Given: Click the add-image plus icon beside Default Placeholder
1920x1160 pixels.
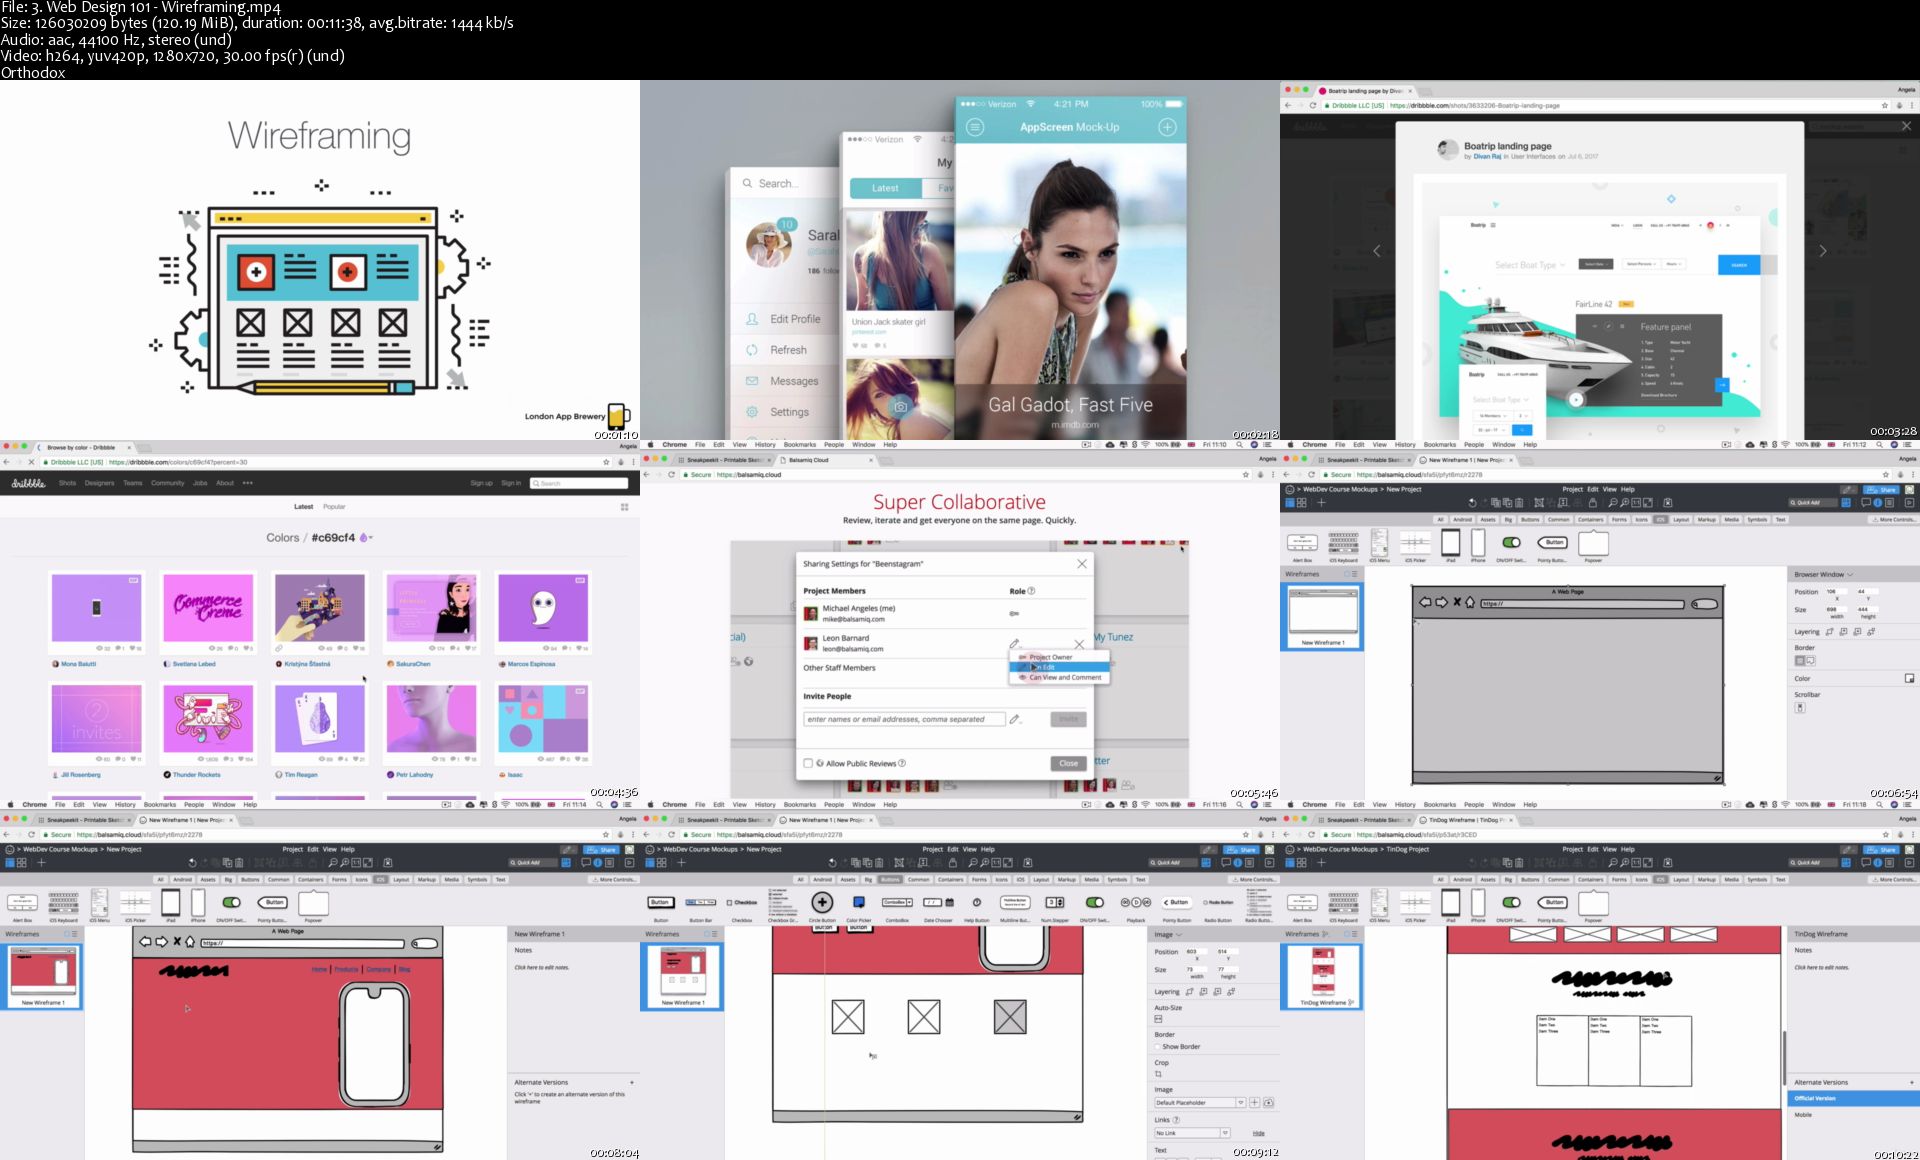Looking at the screenshot, I should click(1255, 1103).
